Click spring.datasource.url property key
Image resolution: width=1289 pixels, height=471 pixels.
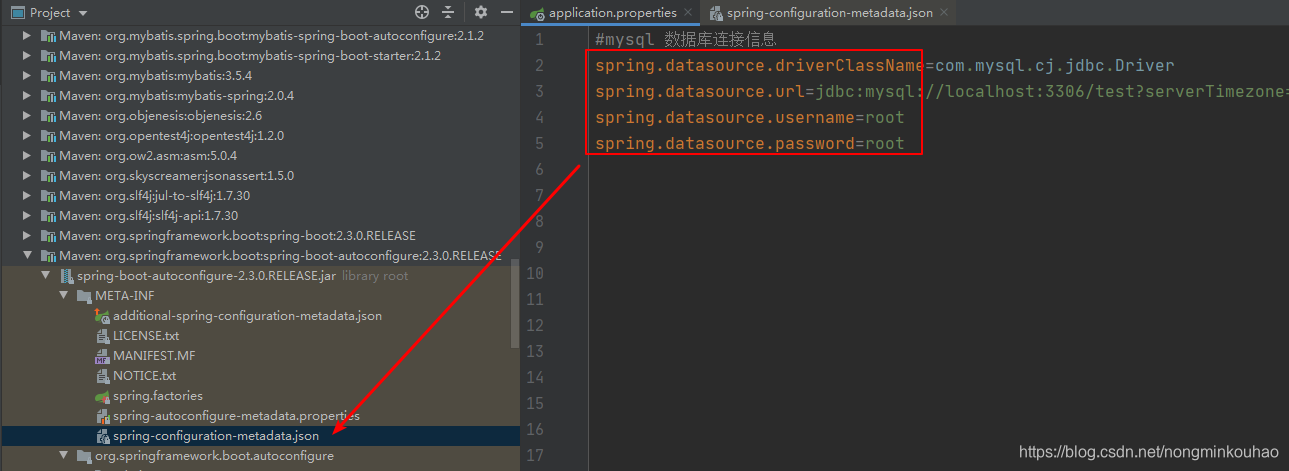pyautogui.click(x=699, y=91)
